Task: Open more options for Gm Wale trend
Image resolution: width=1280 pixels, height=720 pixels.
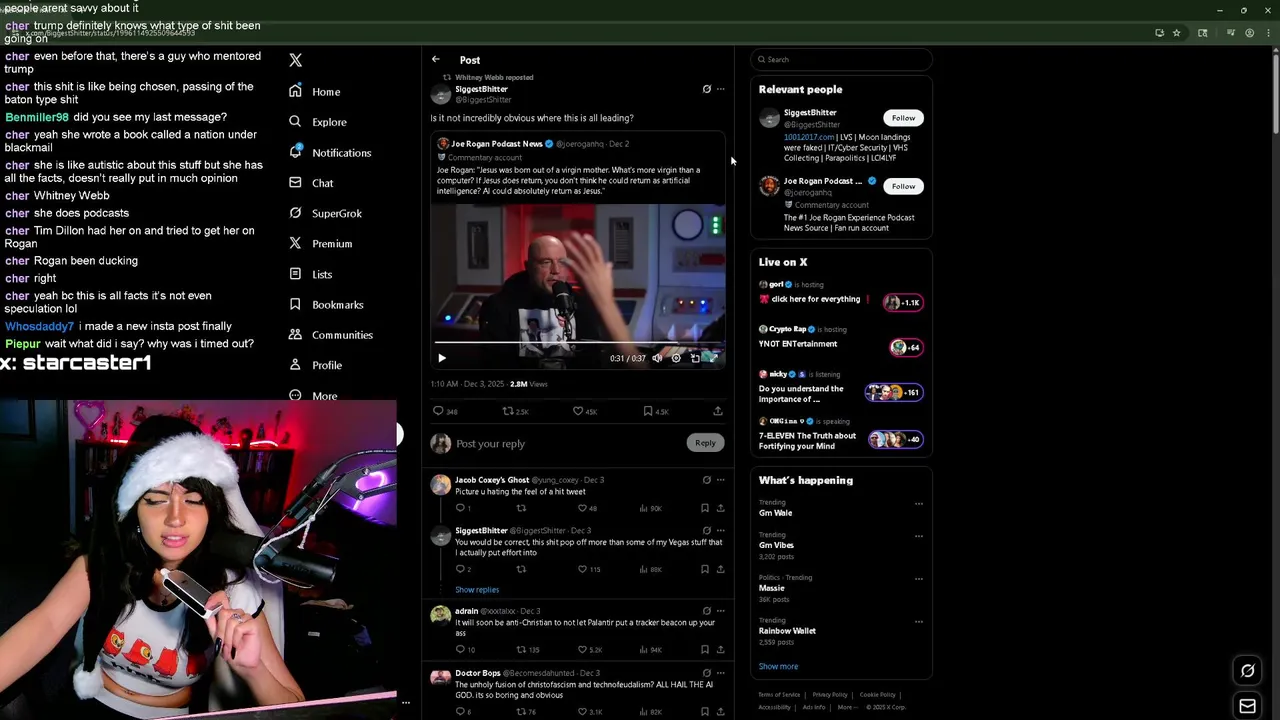Action: 918,504
